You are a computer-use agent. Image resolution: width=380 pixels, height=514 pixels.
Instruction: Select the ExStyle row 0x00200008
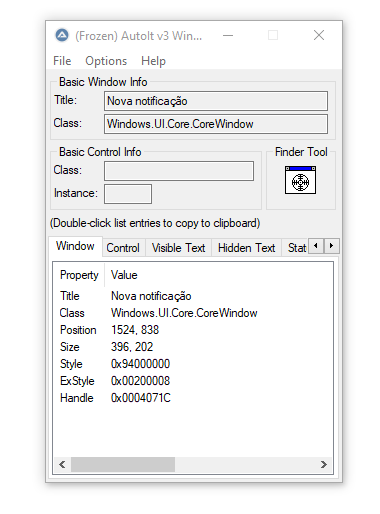coord(193,381)
